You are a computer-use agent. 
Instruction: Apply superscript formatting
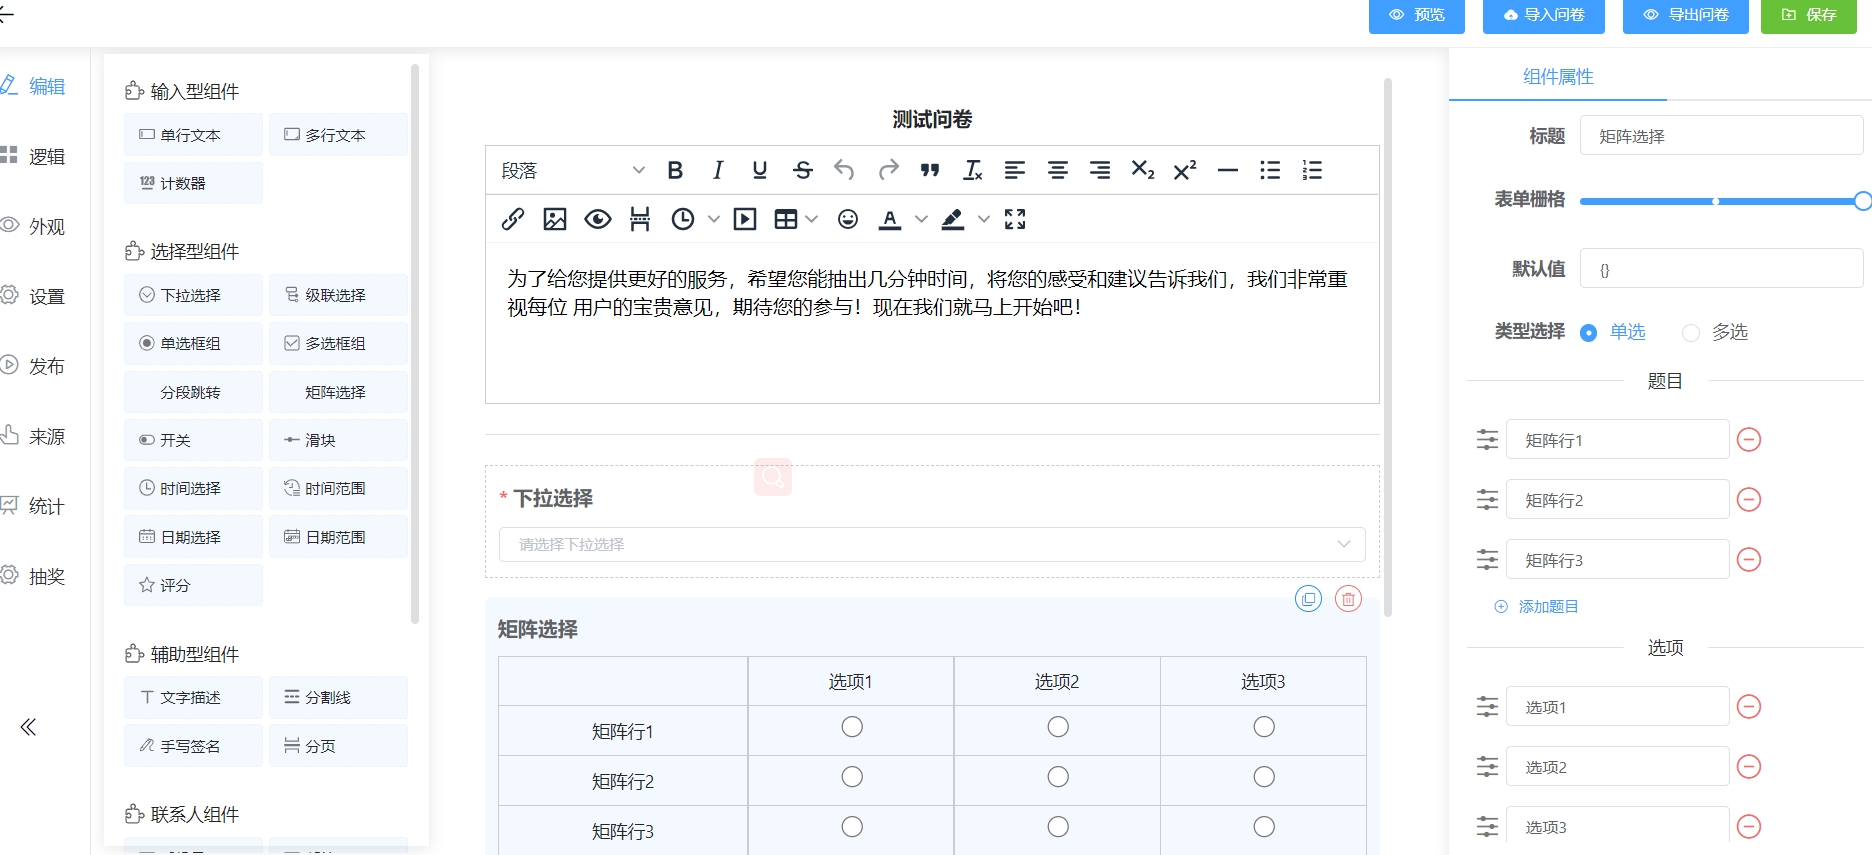click(1185, 170)
